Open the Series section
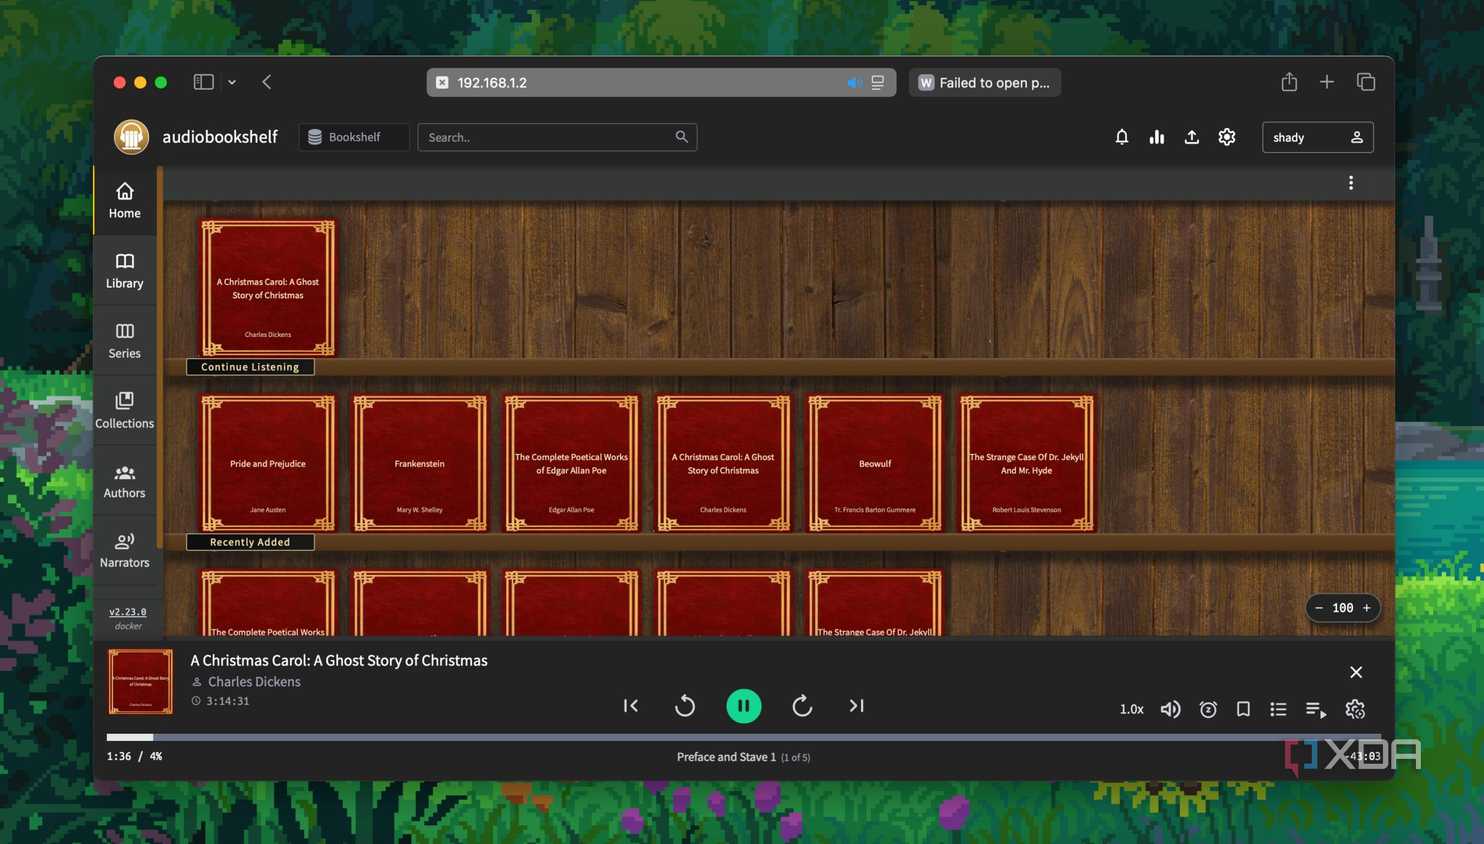 (x=124, y=340)
